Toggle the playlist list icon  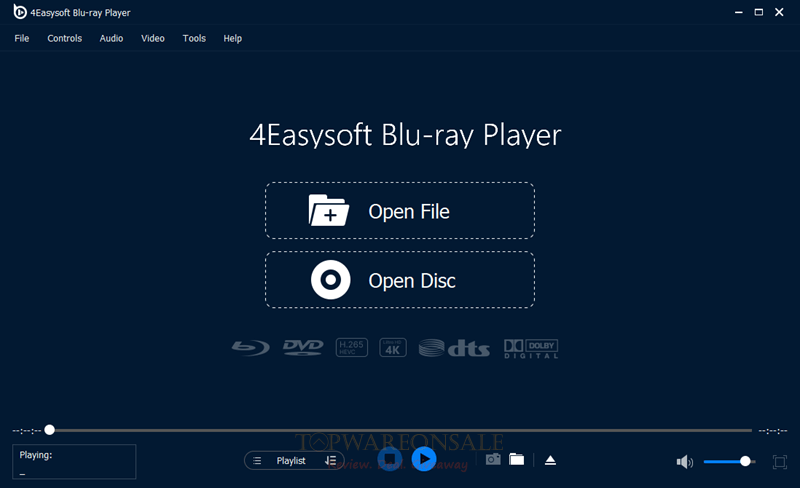click(x=257, y=460)
